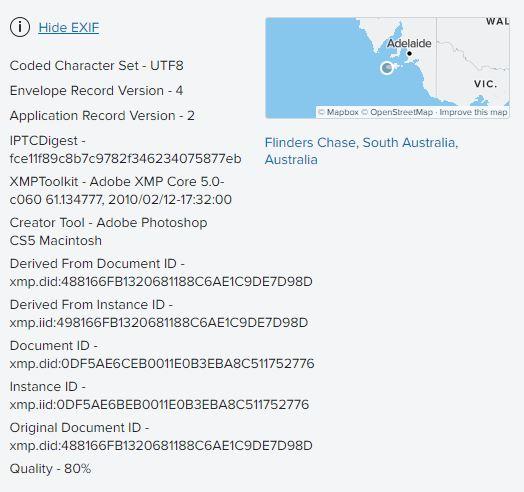Viewport: 524px width, 492px height.
Task: Click the Adelaide city dot on the map
Action: 409,53
